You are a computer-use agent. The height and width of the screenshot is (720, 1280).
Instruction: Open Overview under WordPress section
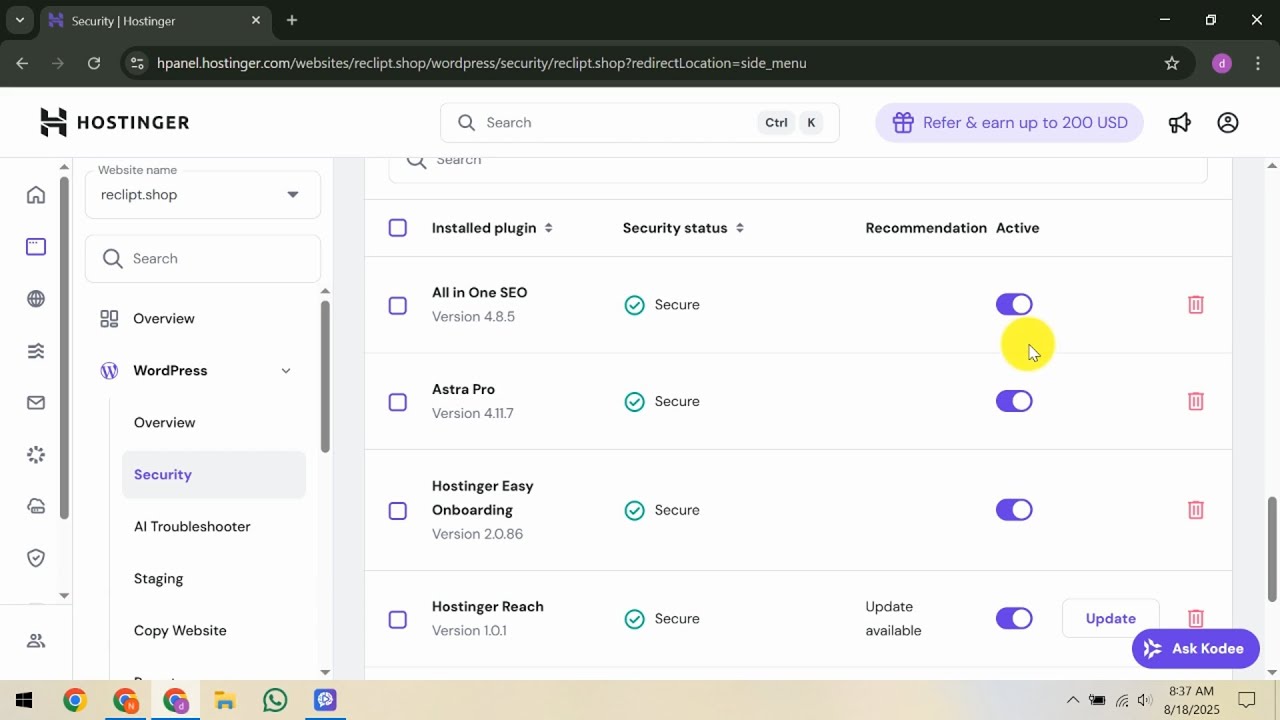(x=165, y=423)
